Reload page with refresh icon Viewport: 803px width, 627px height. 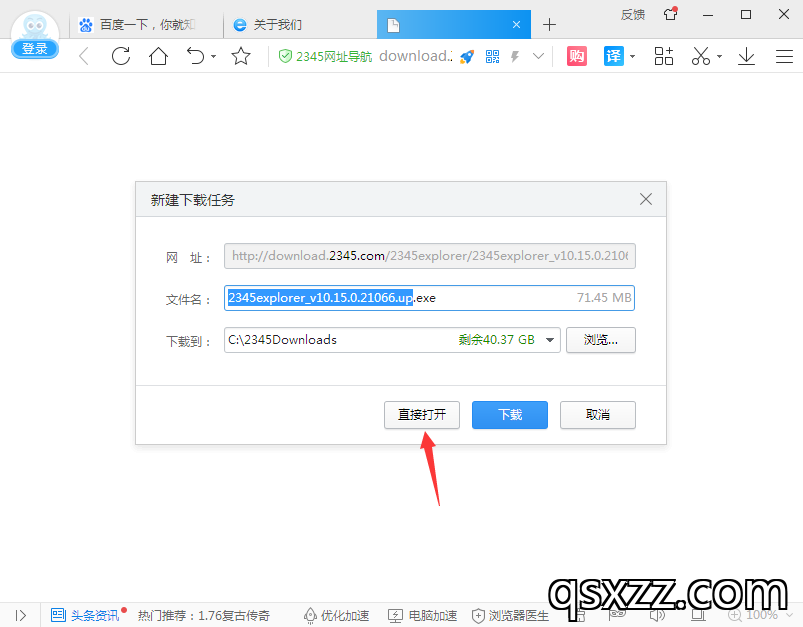121,56
